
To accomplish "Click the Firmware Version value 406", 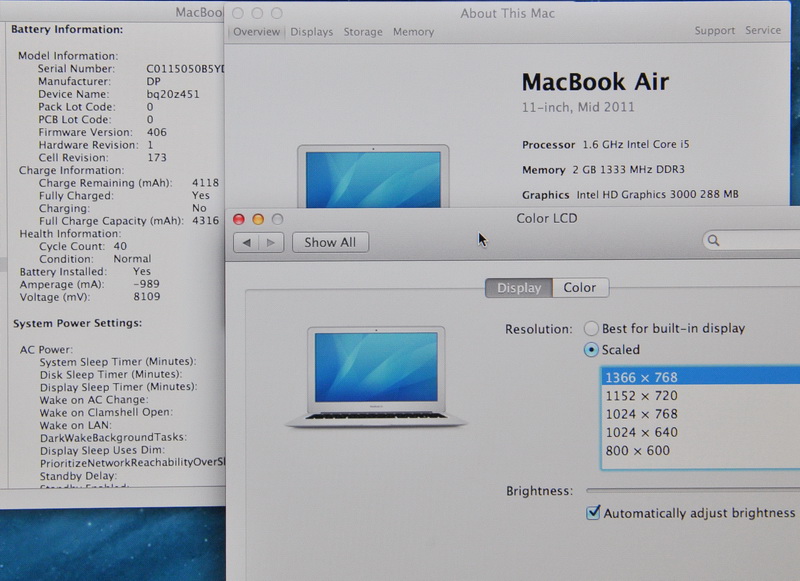I will tap(157, 132).
